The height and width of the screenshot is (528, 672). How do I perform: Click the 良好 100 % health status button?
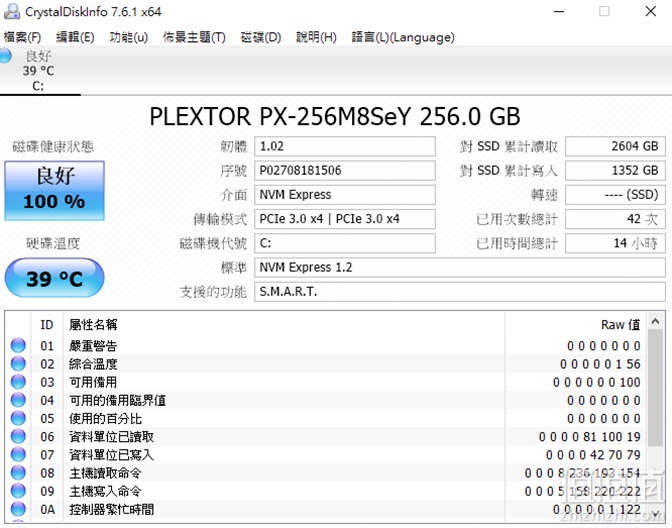(x=54, y=191)
